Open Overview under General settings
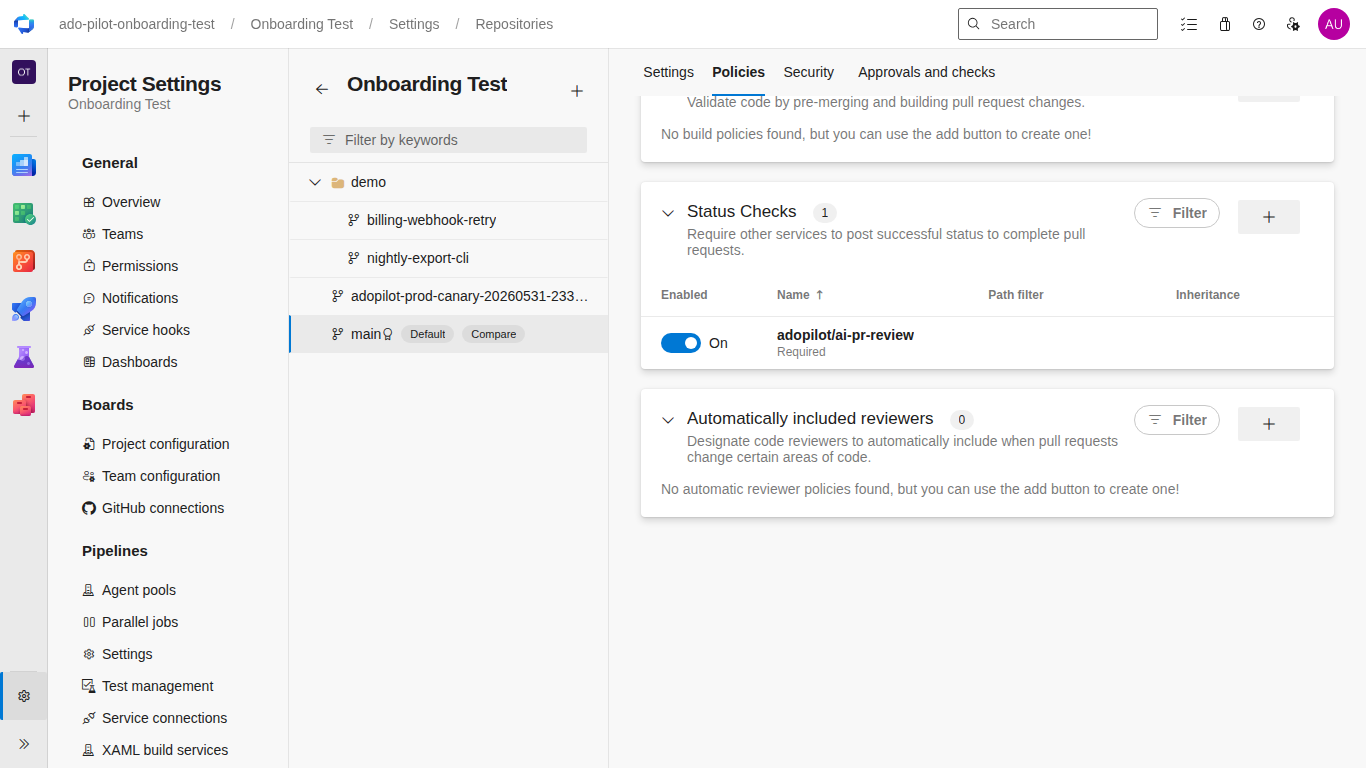 click(130, 202)
